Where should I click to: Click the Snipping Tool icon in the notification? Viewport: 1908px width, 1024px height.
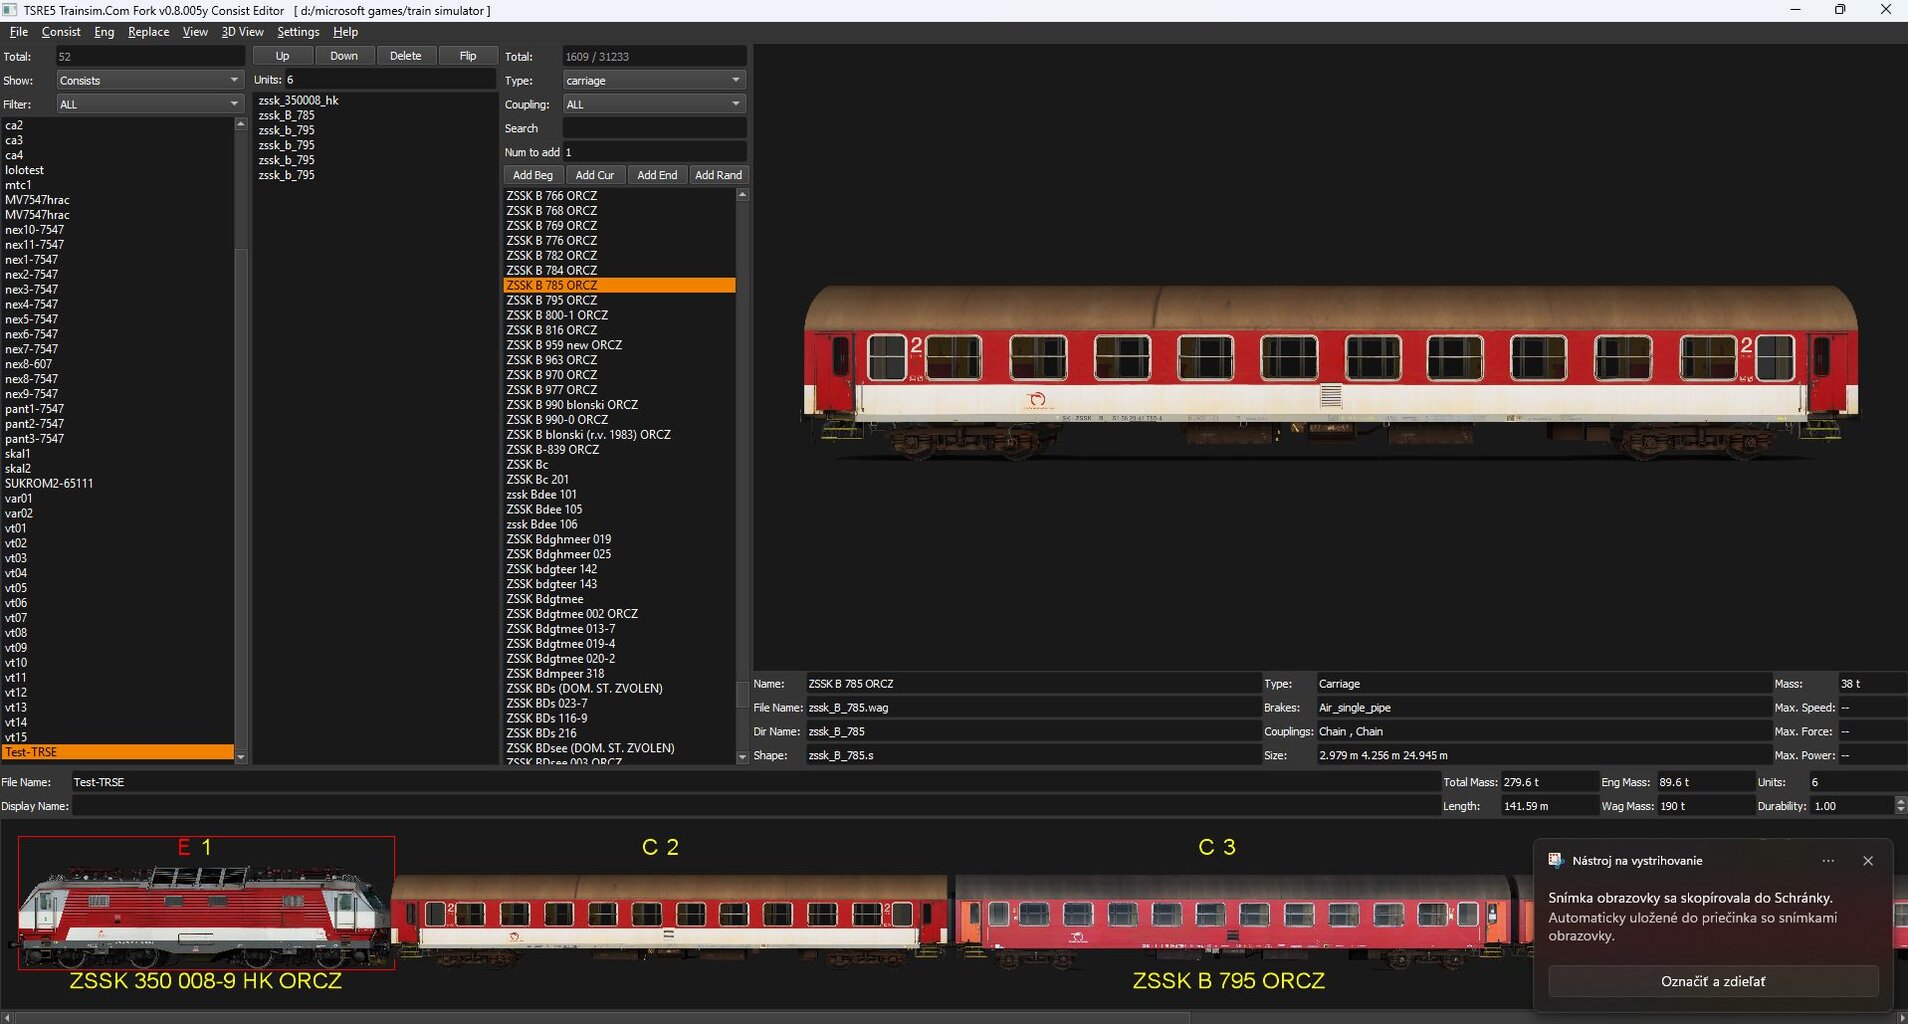[1556, 861]
